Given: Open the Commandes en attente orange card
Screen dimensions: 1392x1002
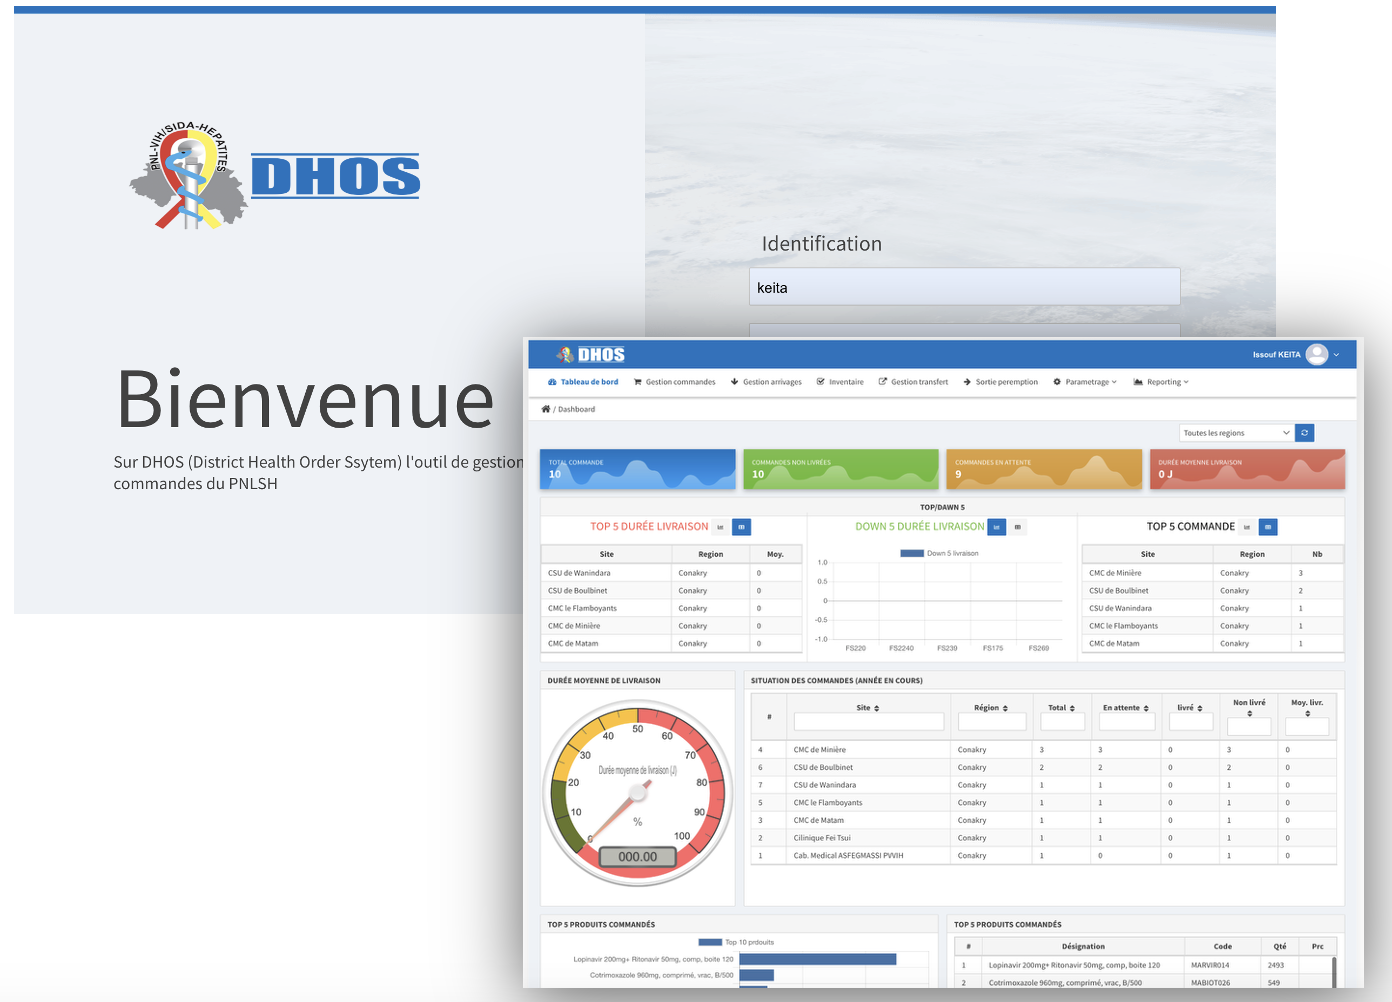Looking at the screenshot, I should pos(1044,469).
